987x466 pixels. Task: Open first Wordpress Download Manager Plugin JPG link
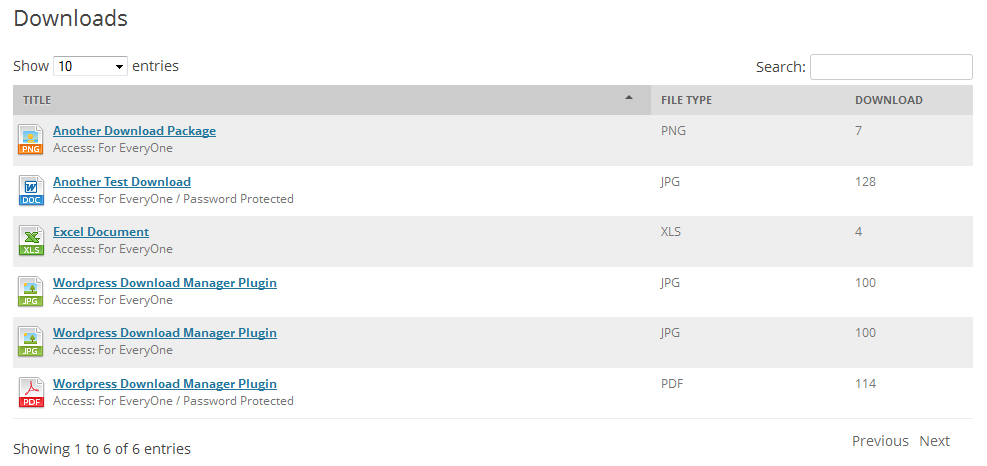[x=165, y=283]
